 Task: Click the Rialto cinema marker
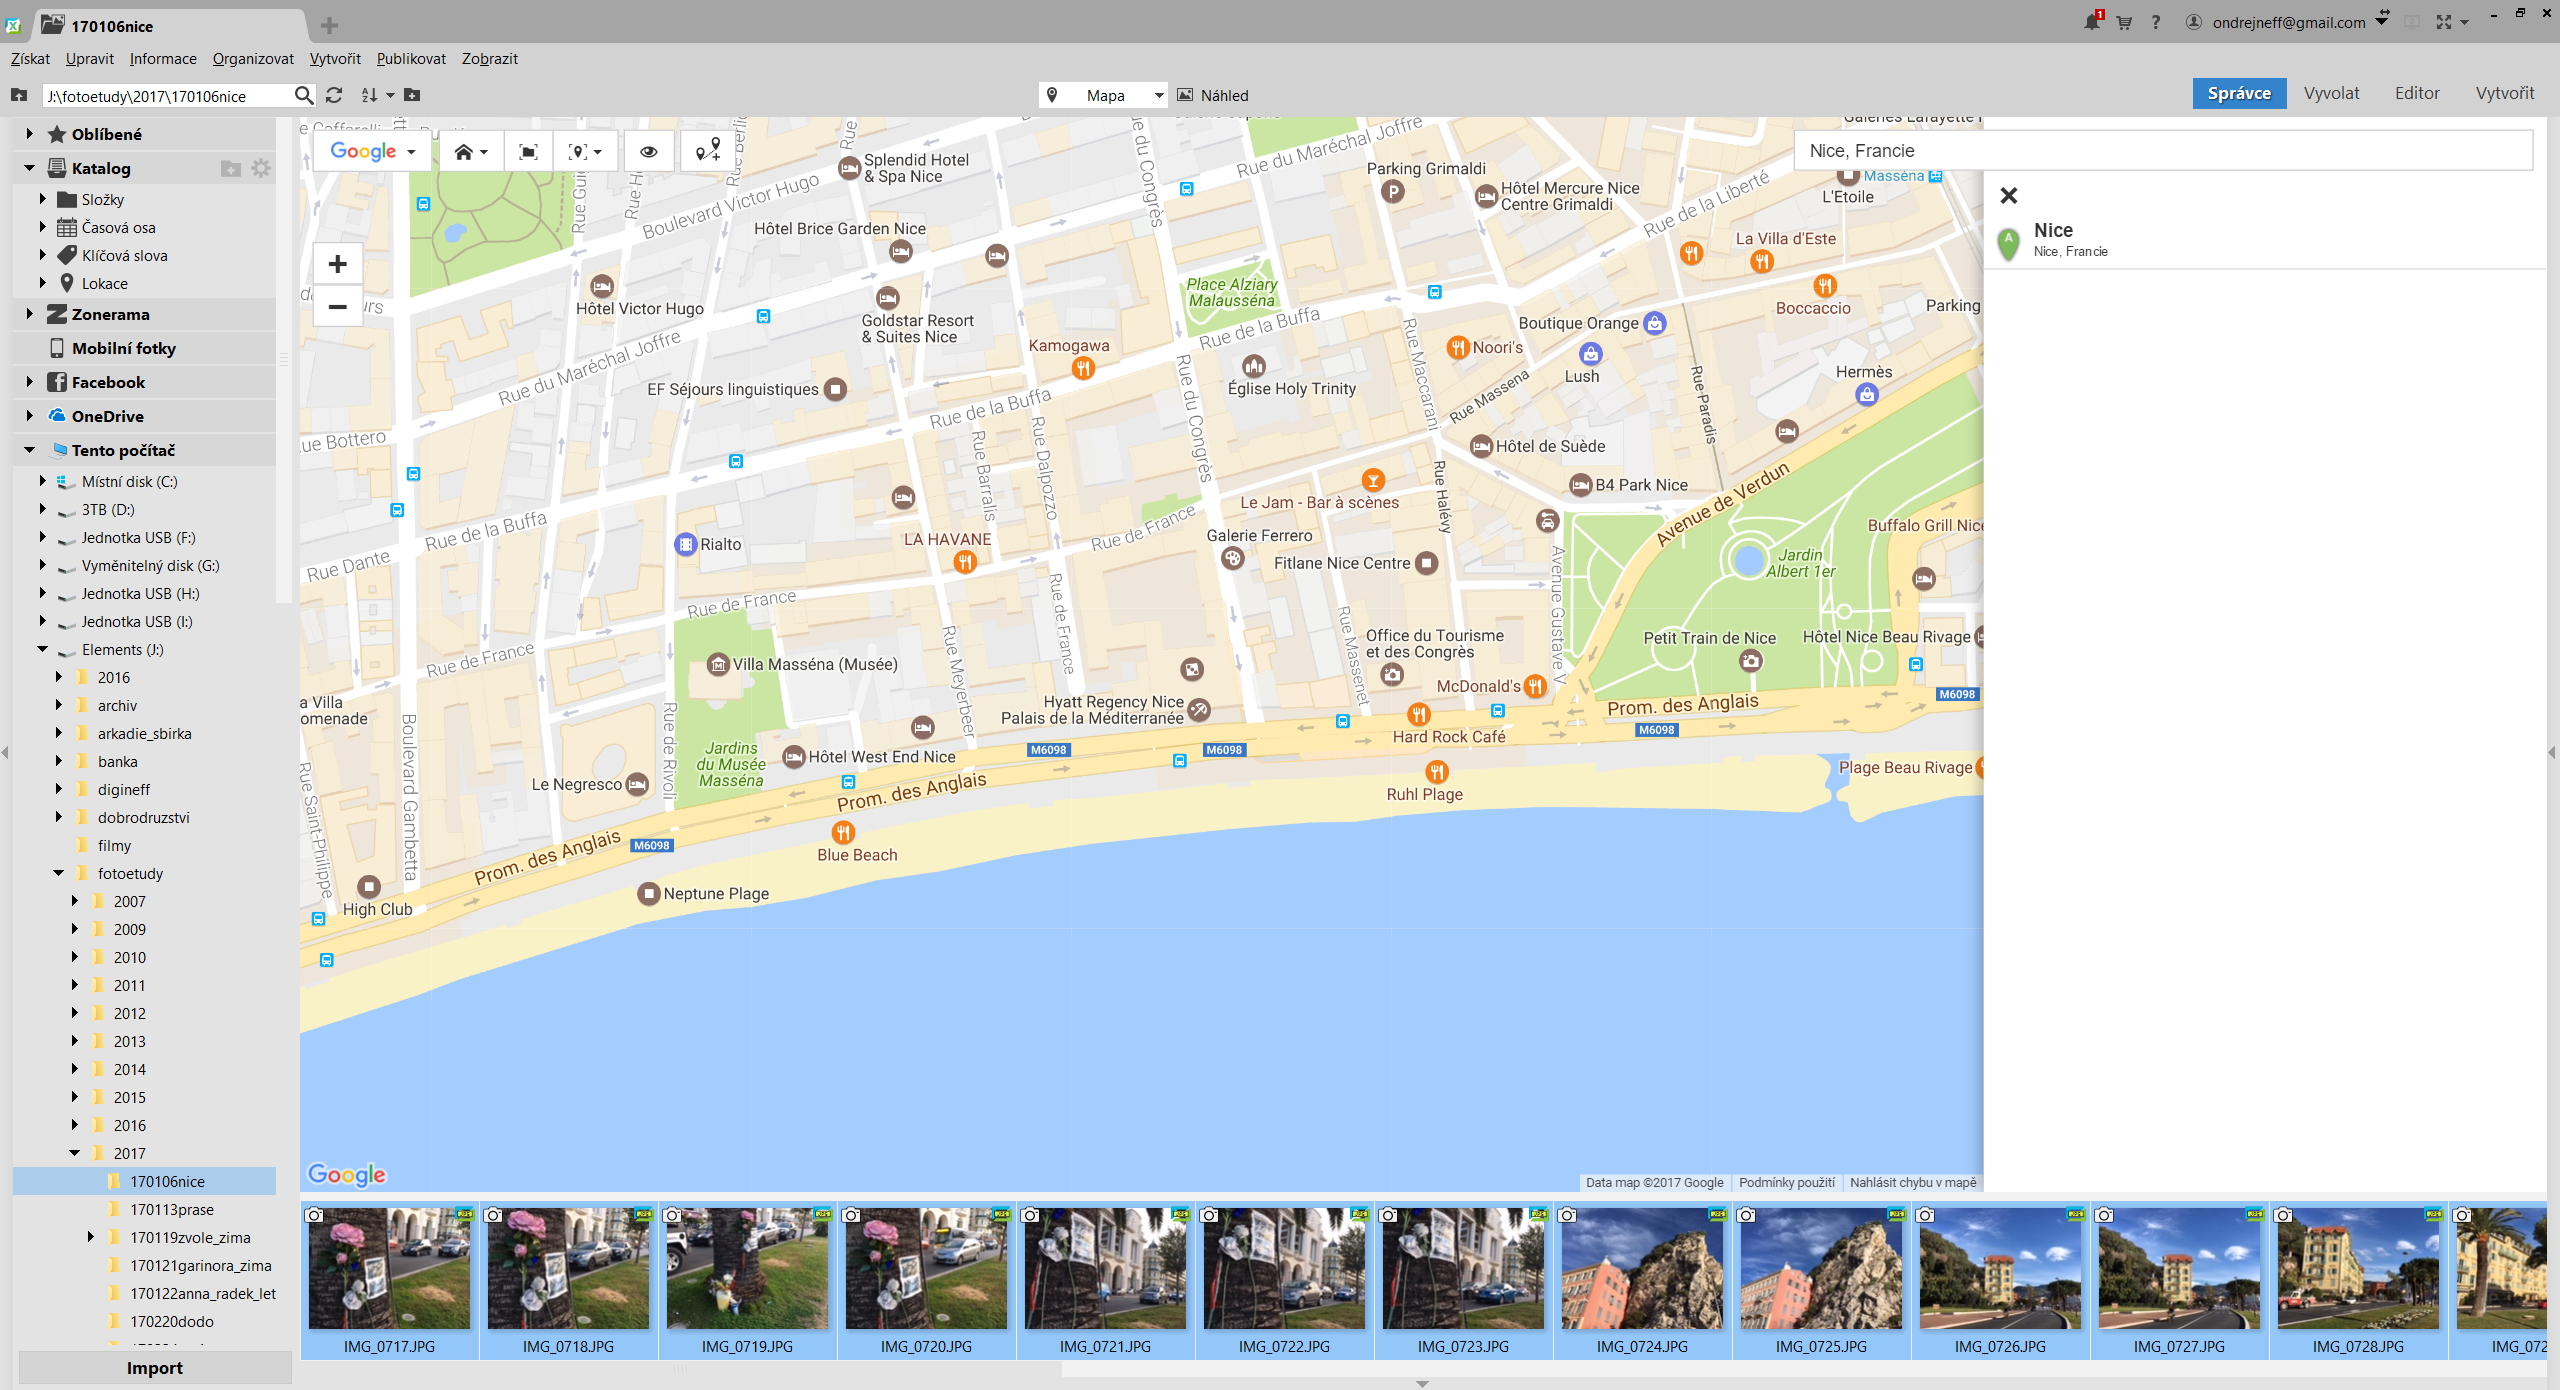coord(685,544)
